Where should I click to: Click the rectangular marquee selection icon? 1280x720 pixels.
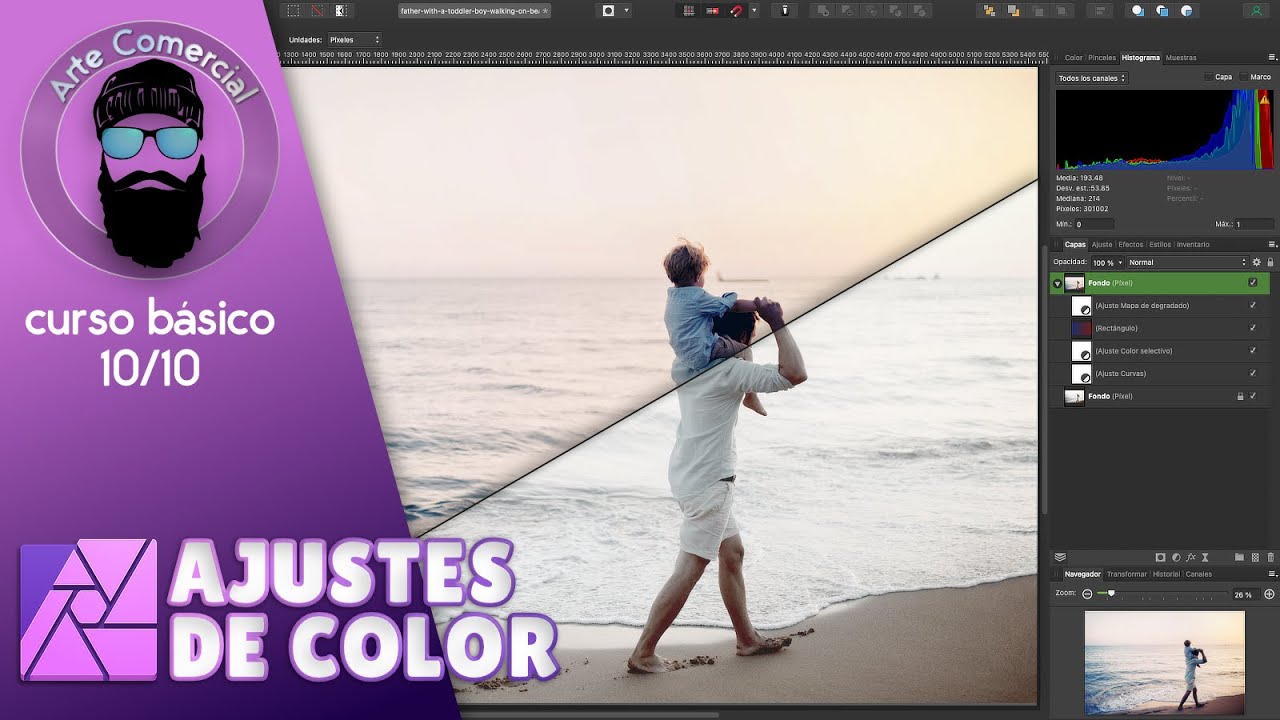click(293, 10)
